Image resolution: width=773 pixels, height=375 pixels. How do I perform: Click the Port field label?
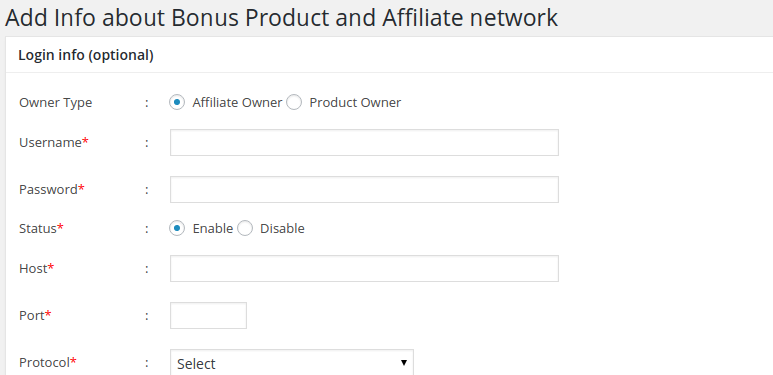(35, 315)
